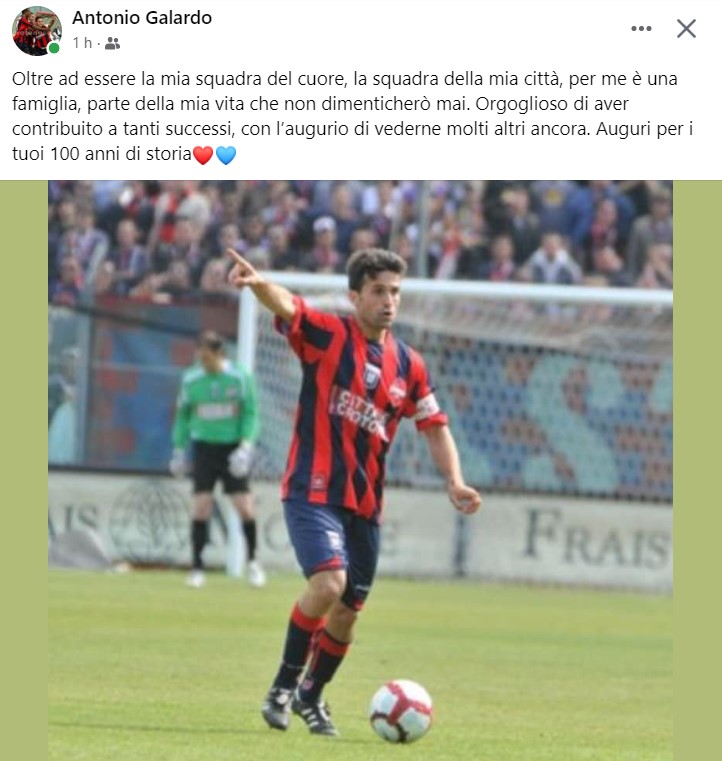
Task: Open the '1 h' post timestamp link
Action: pyautogui.click(x=82, y=43)
